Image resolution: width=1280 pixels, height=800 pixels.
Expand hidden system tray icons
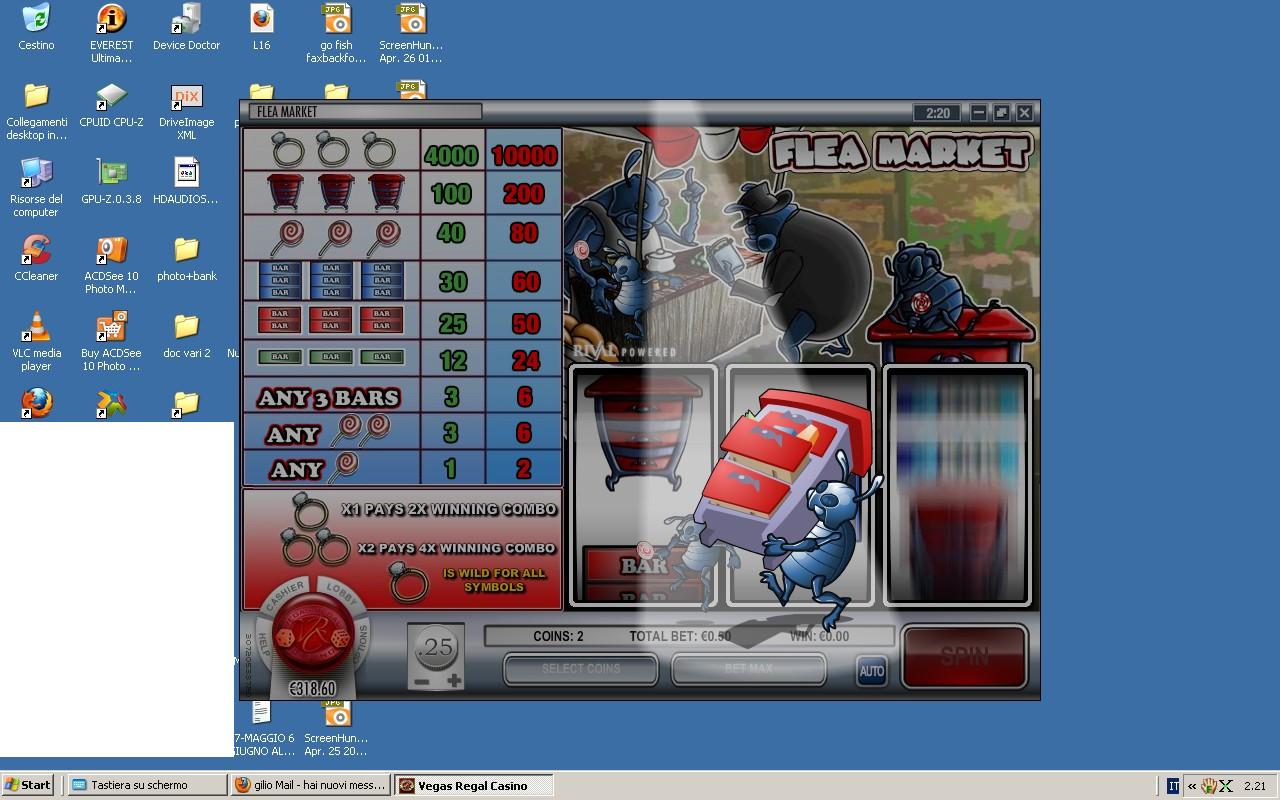click(x=1191, y=786)
